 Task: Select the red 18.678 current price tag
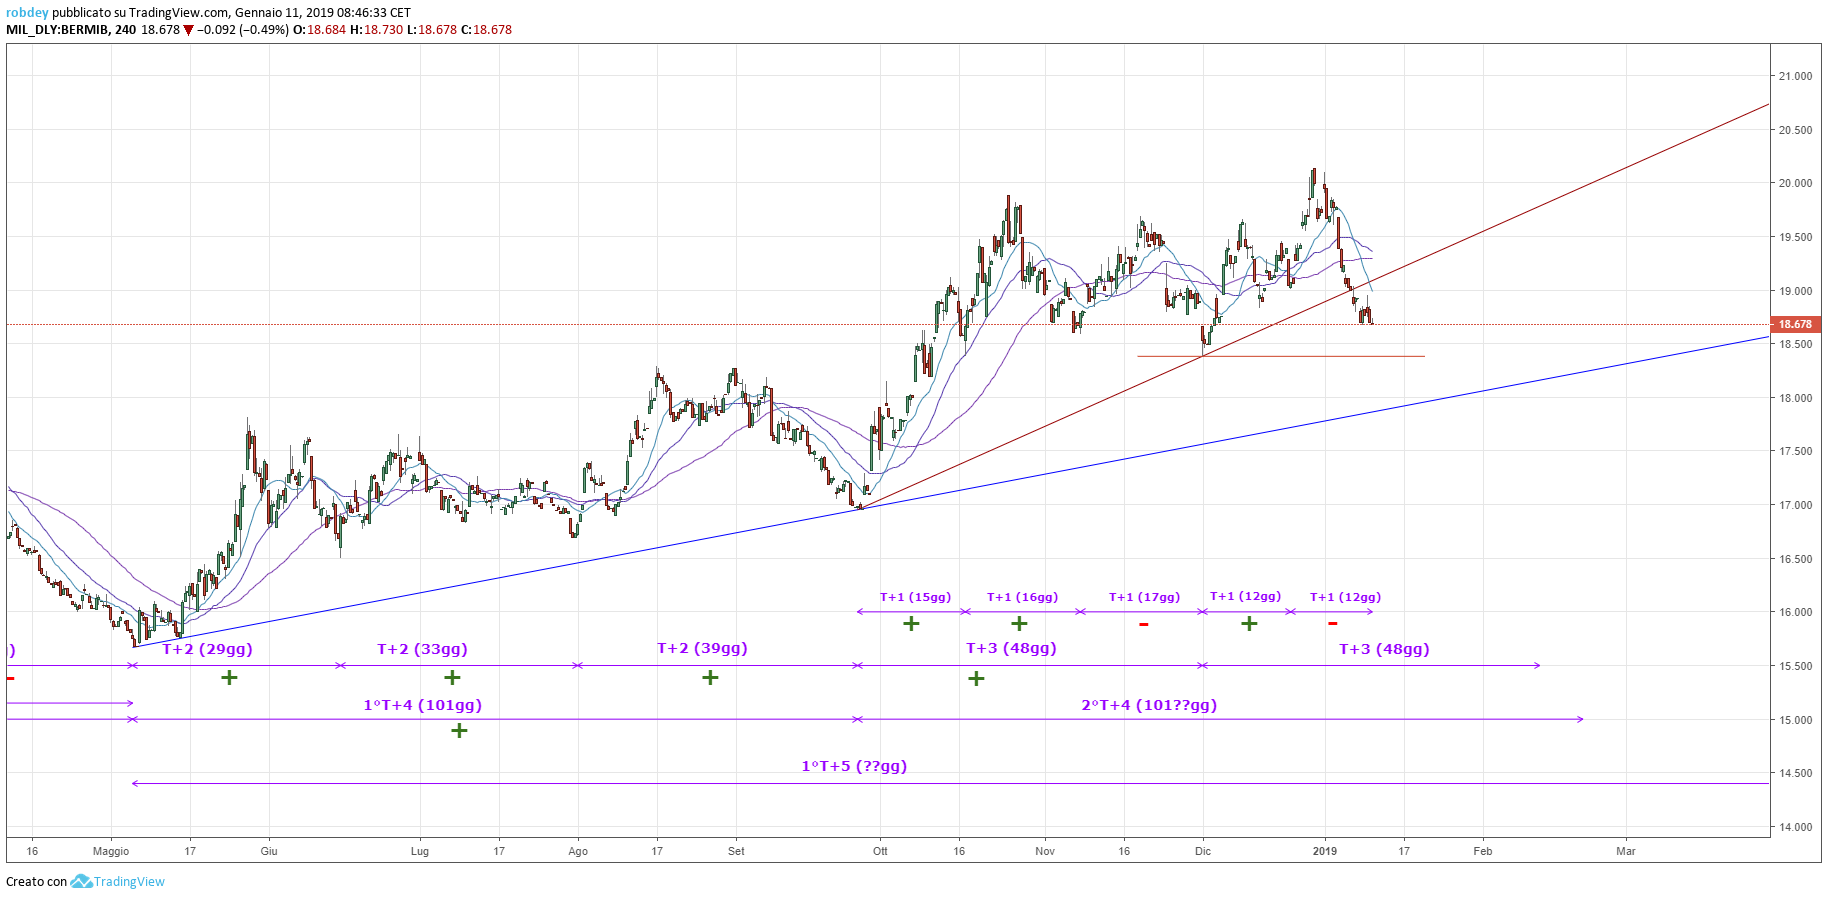1796,324
